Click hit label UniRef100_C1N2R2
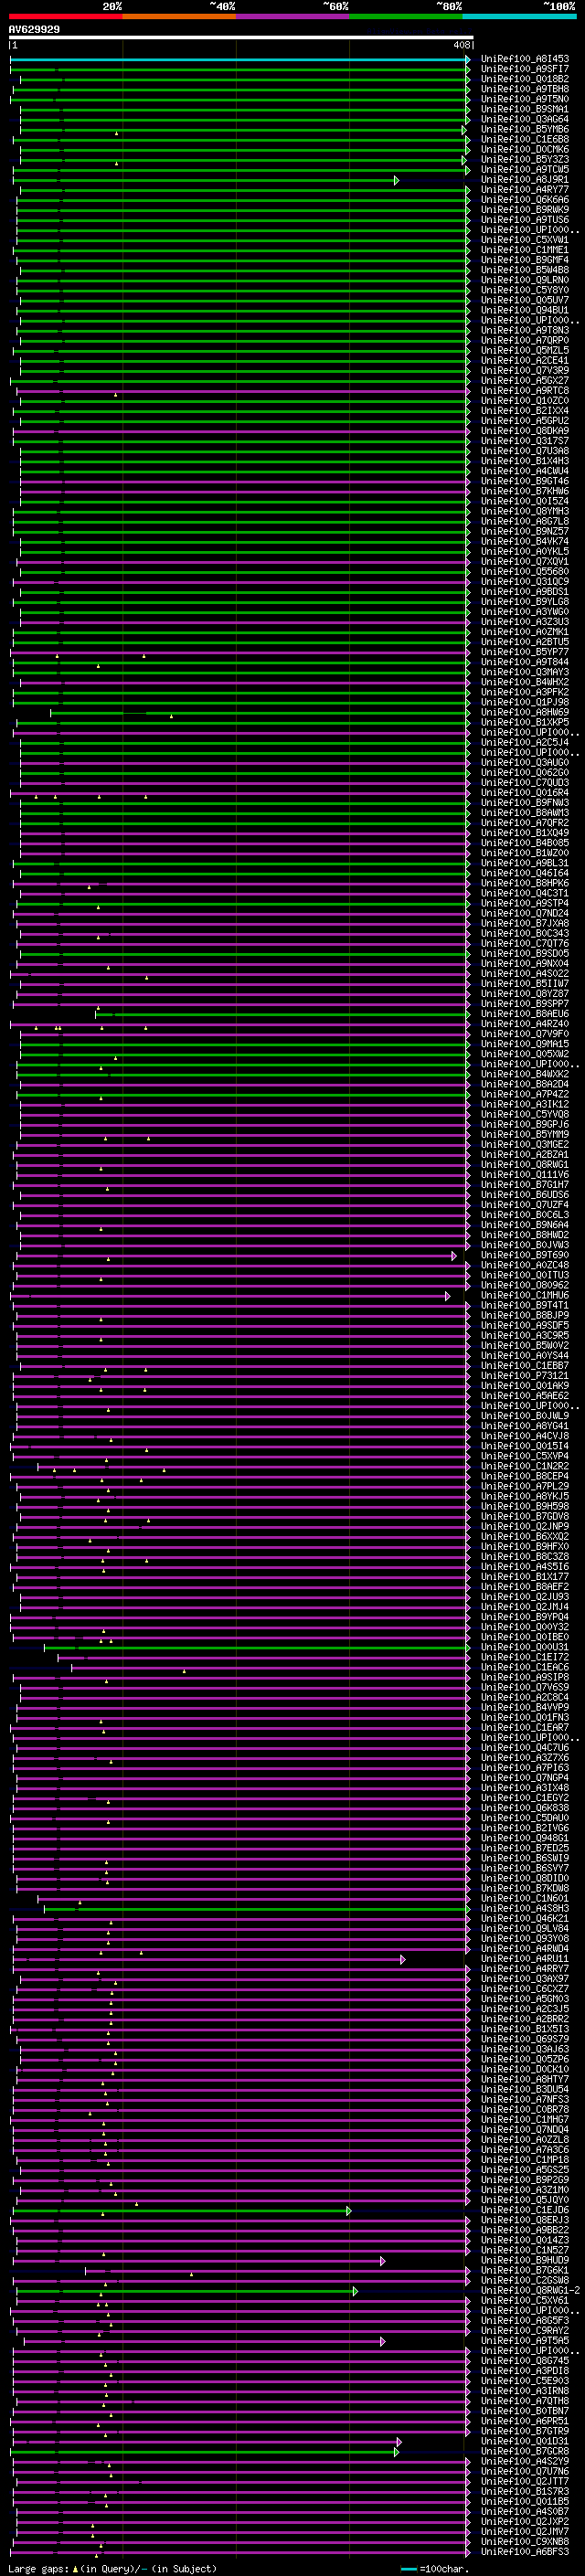This screenshot has height=2576, width=585. tap(525, 1466)
